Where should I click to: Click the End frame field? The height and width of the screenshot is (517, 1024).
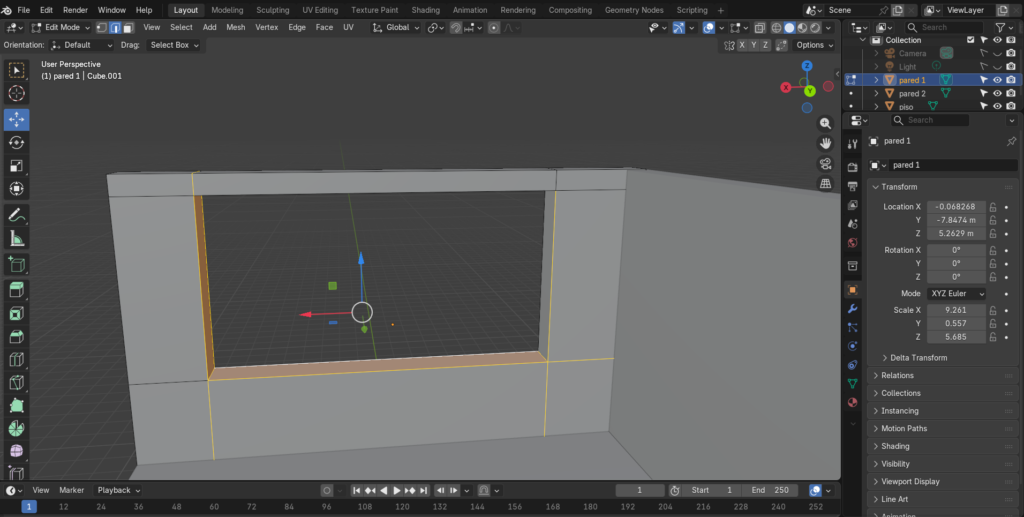tap(770, 490)
